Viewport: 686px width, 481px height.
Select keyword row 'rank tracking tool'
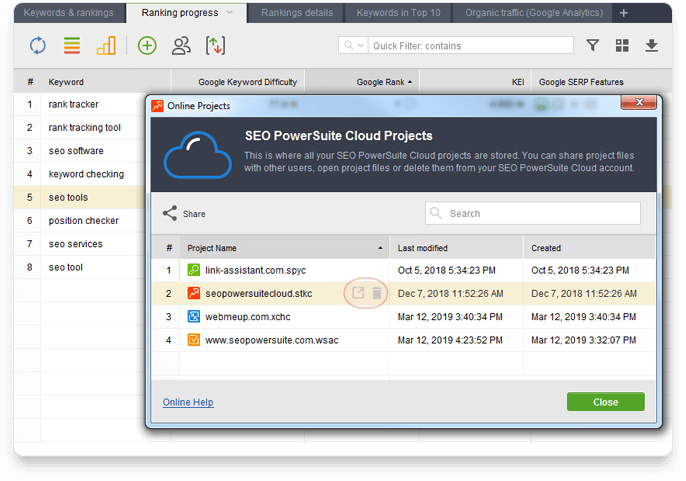(x=80, y=127)
